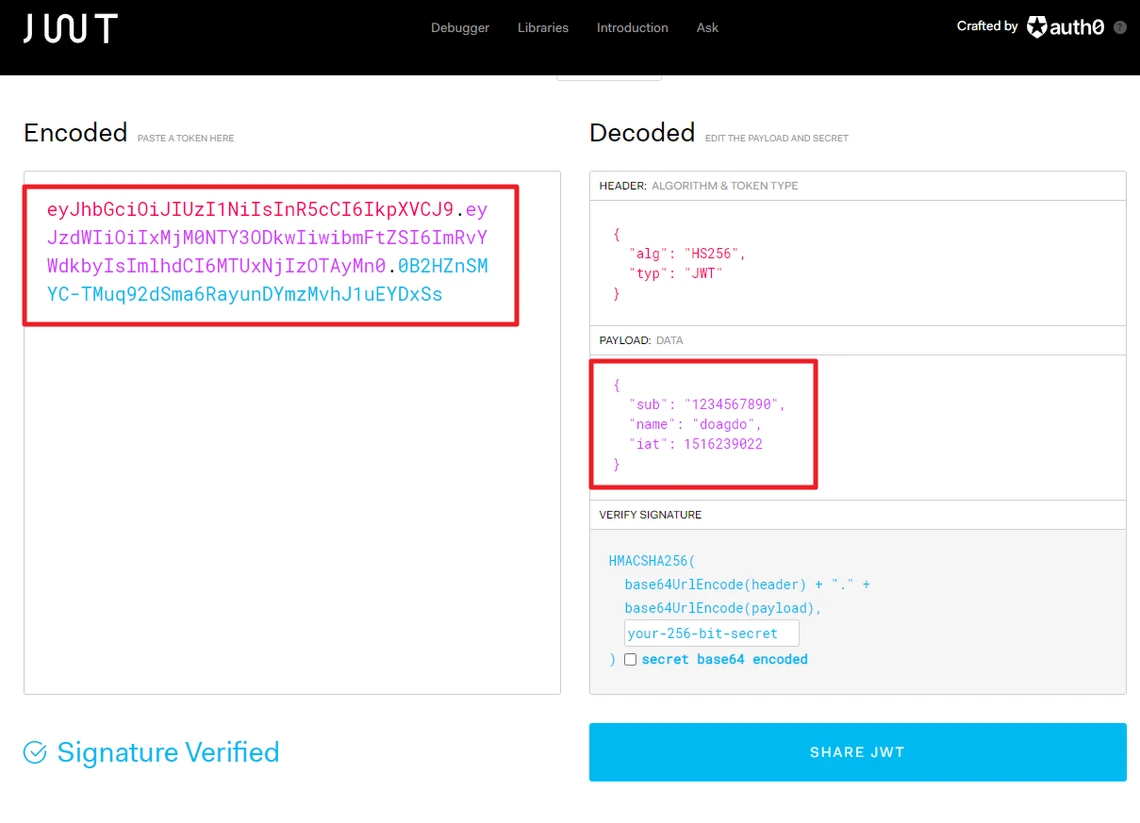Open the Libraries page from the navbar
Viewport: 1140px width, 823px height.
point(543,28)
